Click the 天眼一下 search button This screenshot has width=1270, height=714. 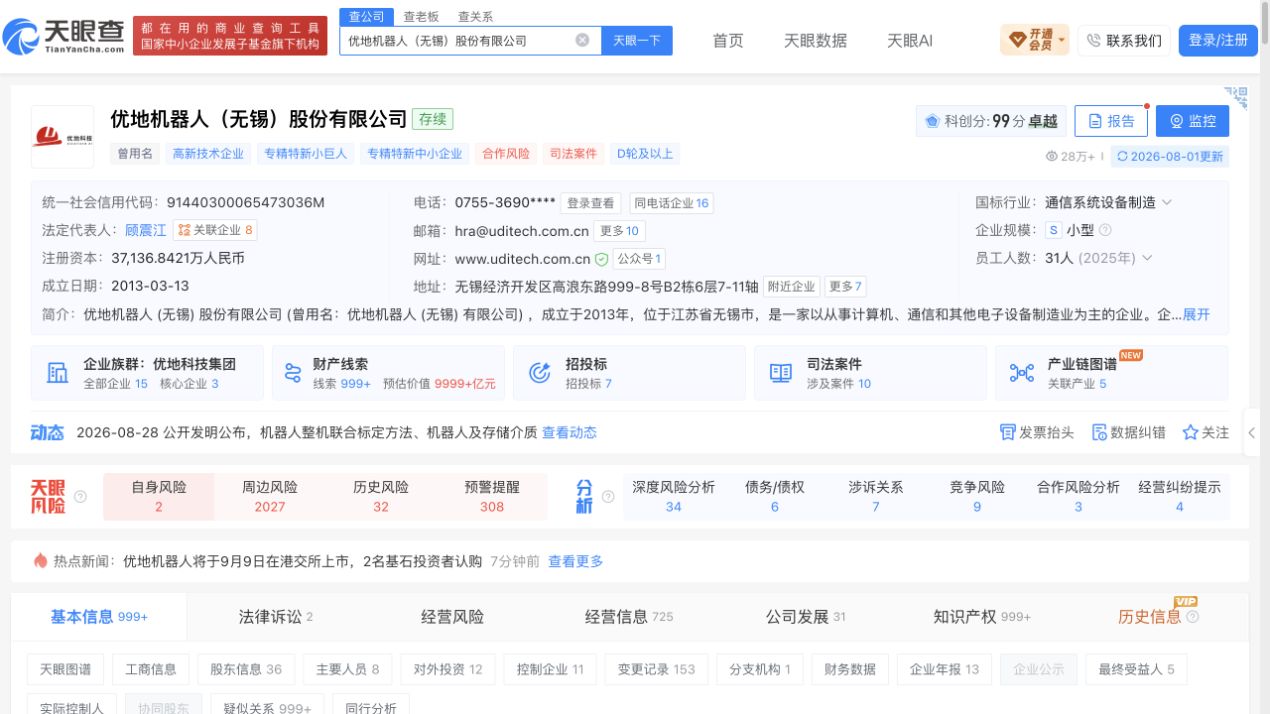(637, 41)
